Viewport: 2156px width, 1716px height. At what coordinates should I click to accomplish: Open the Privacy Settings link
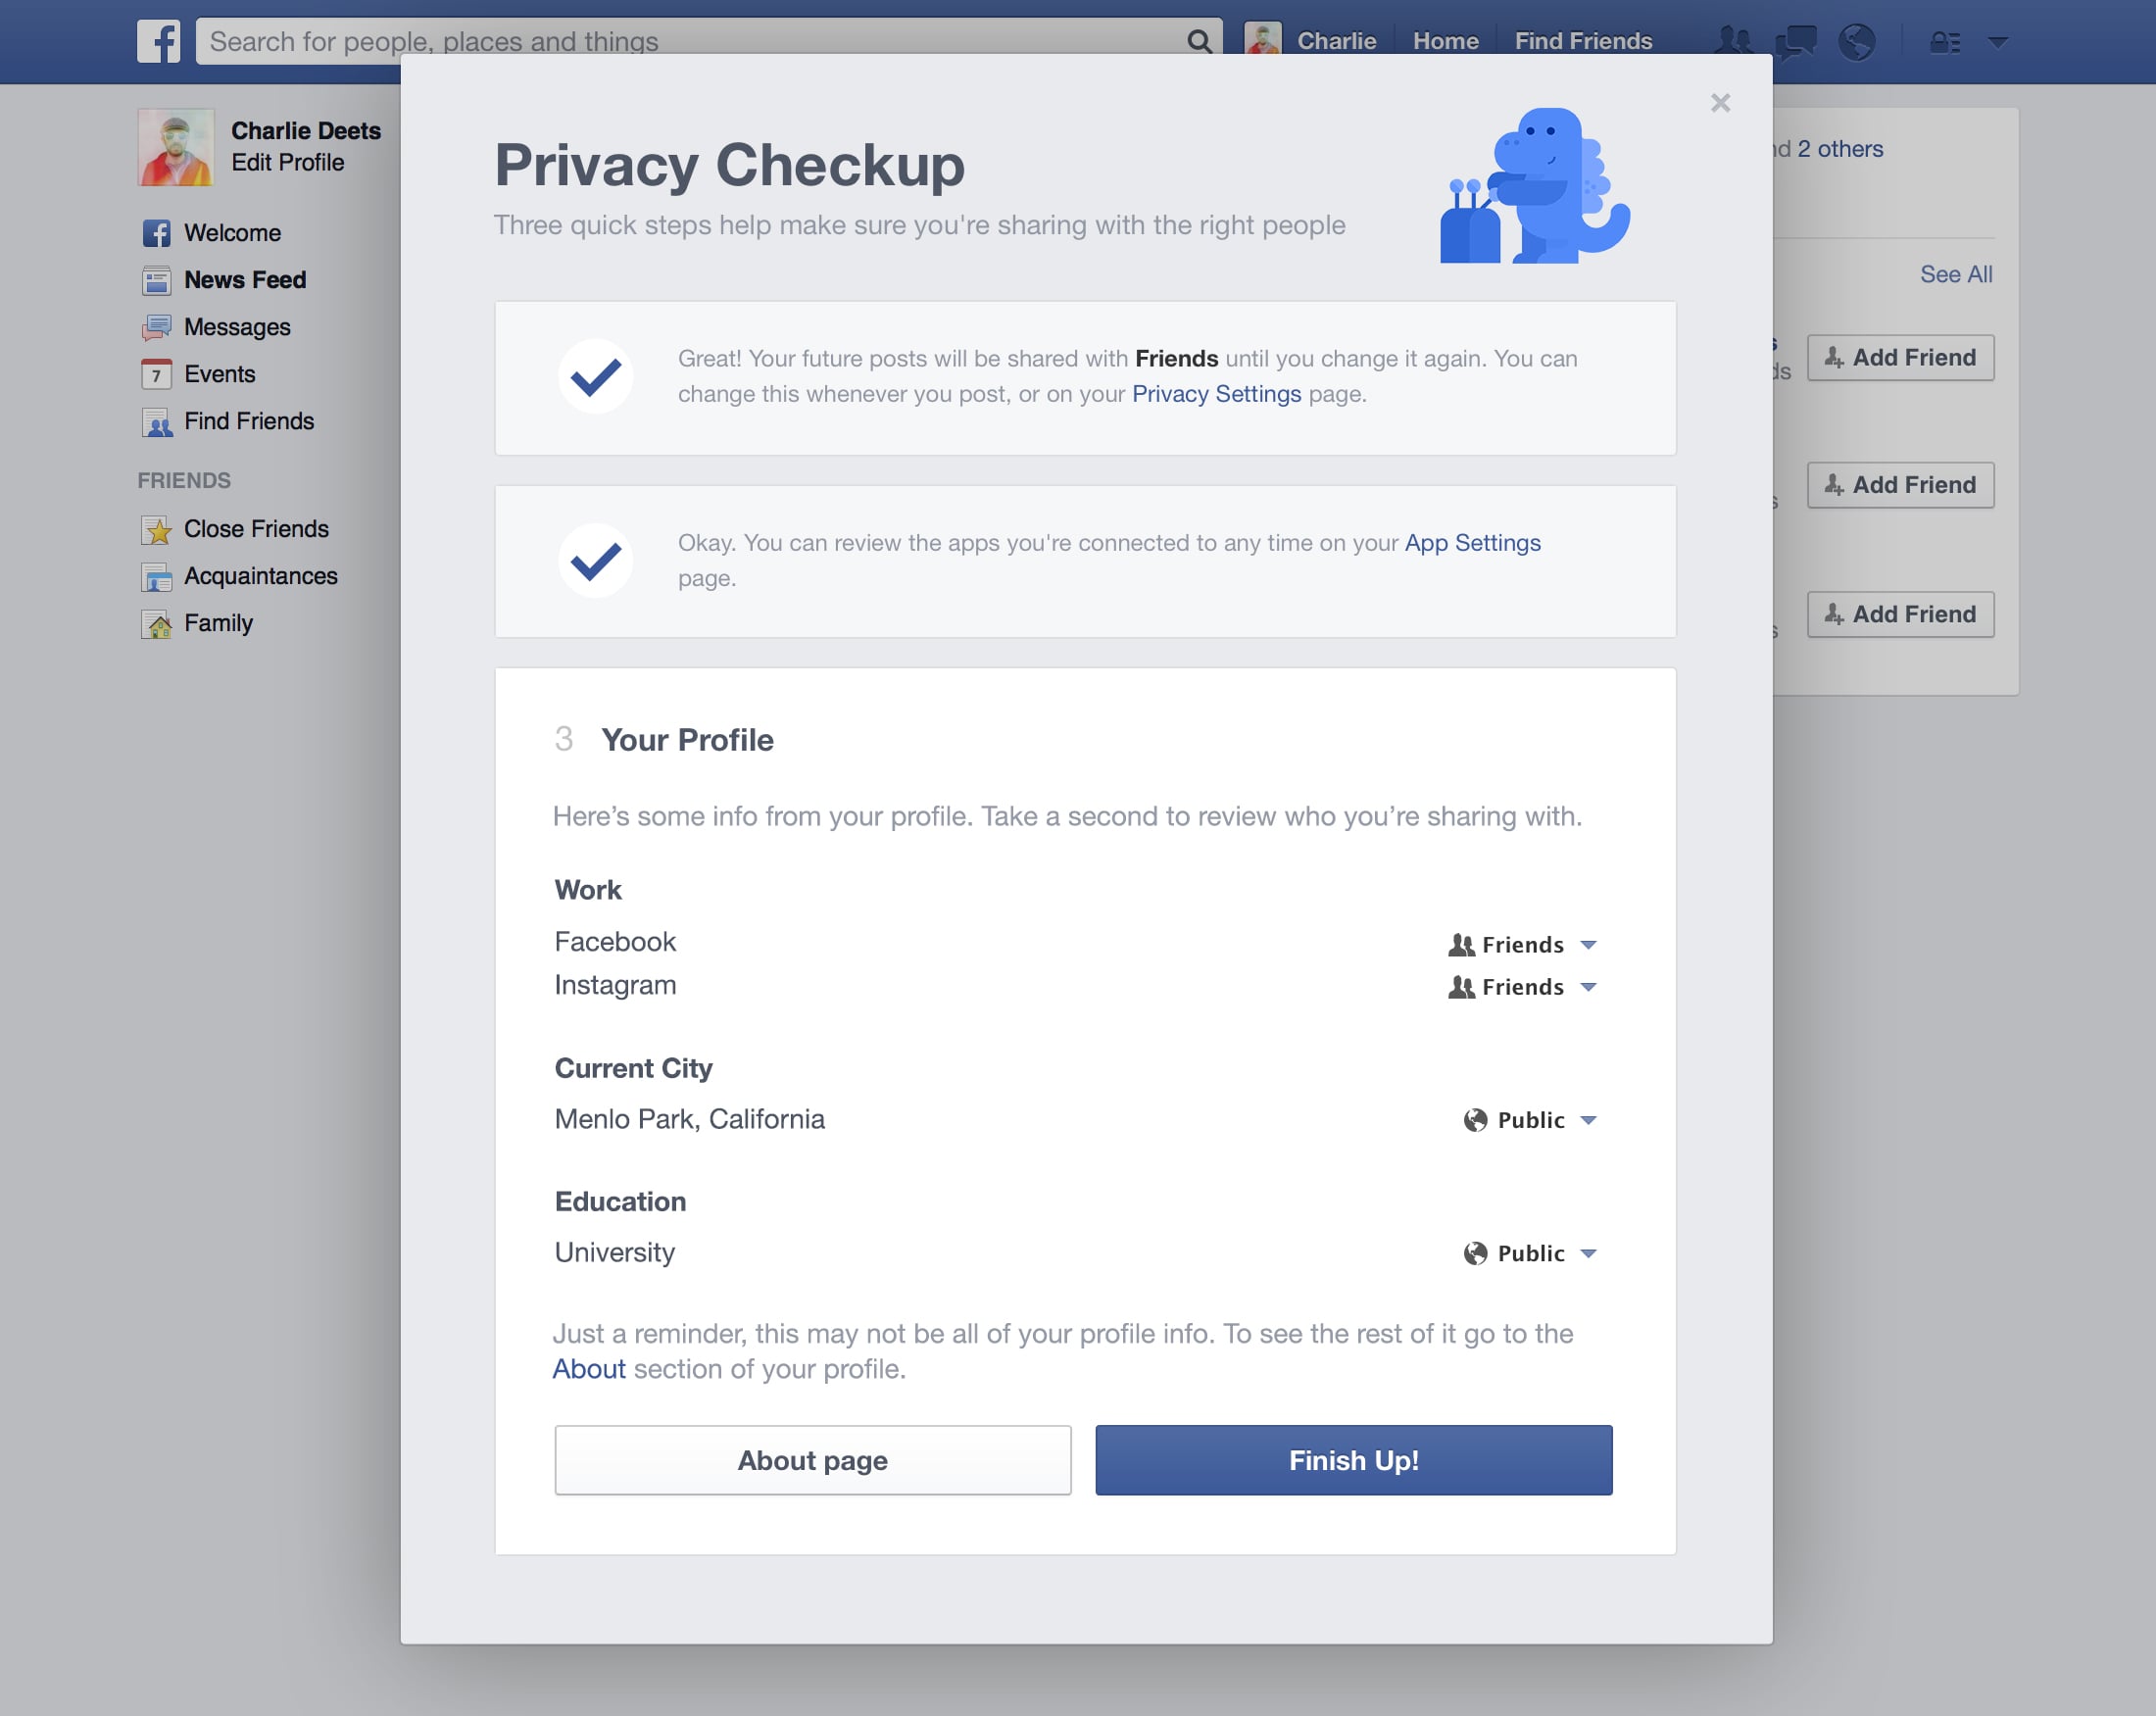(1216, 394)
